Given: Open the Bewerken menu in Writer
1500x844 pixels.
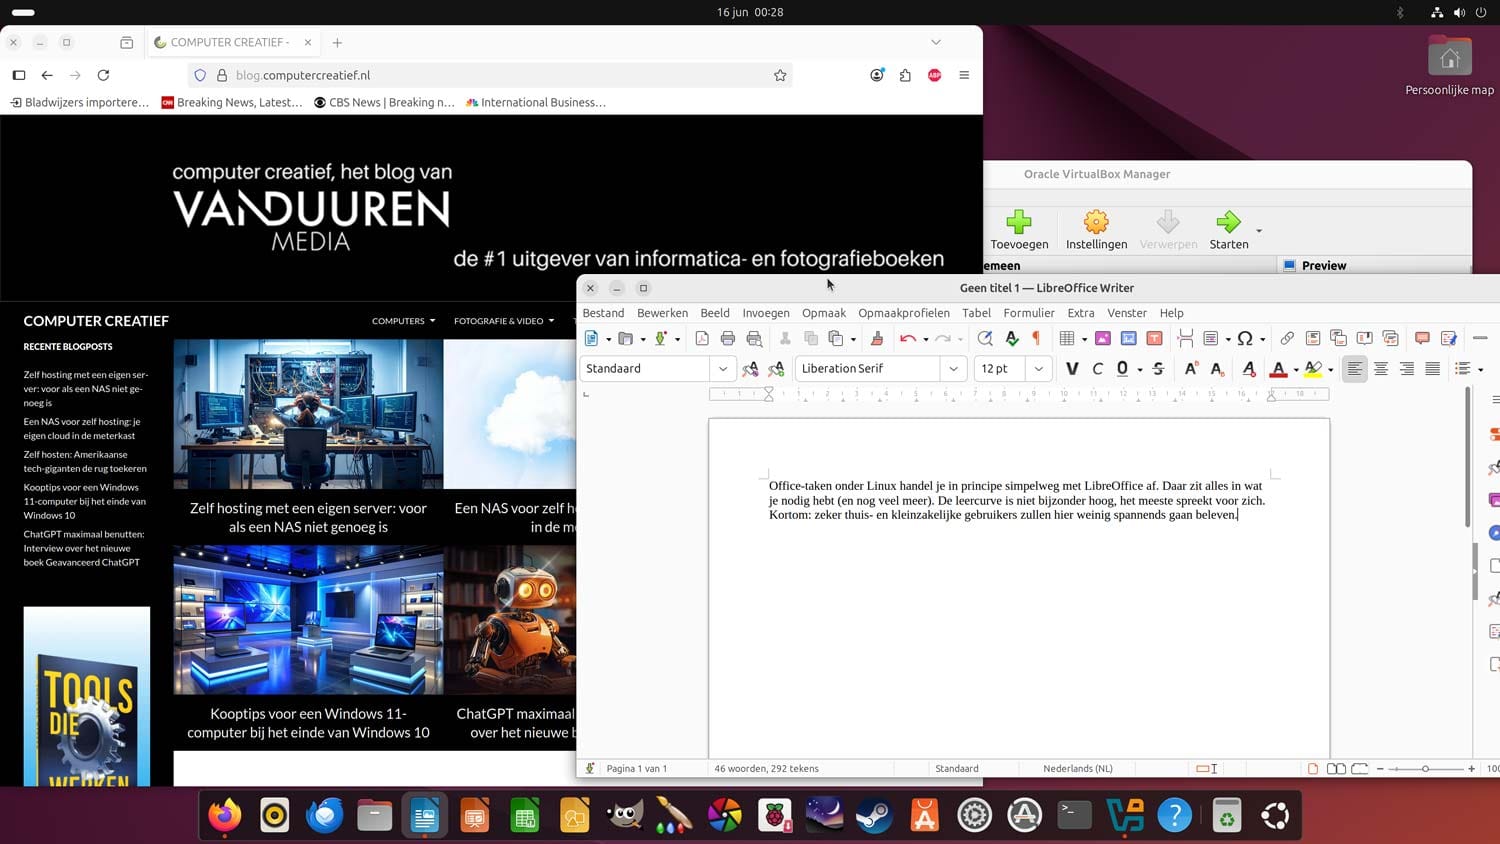Looking at the screenshot, I should tap(662, 313).
